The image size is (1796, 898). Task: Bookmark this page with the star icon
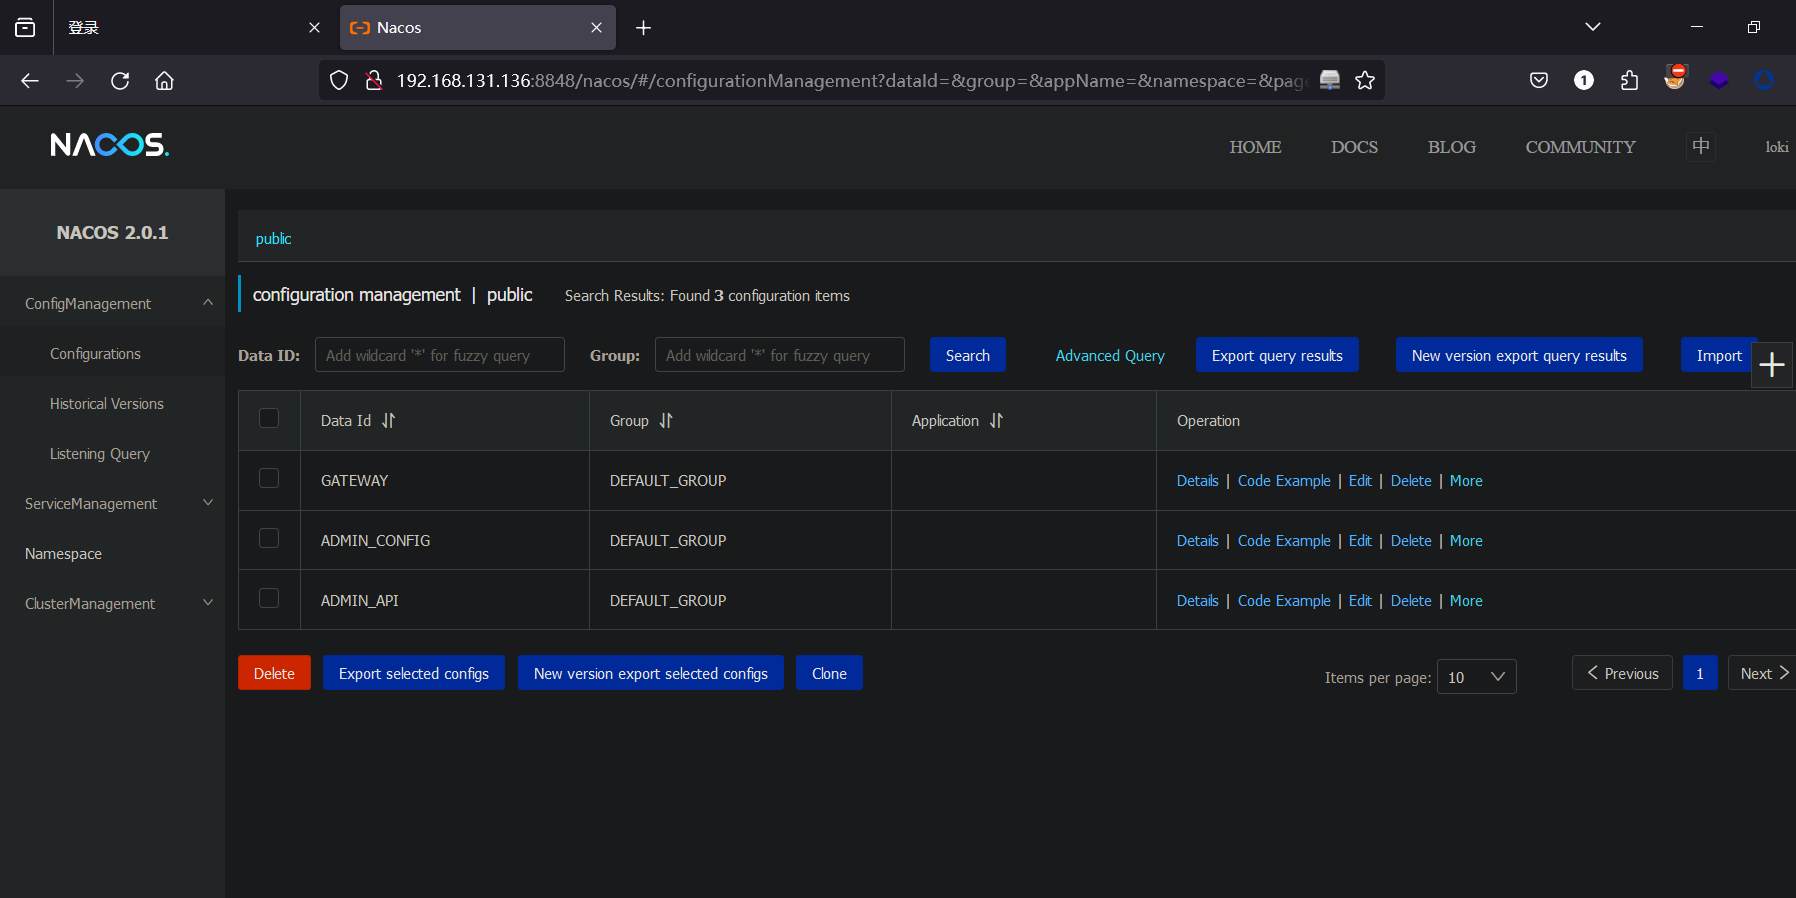pos(1365,81)
